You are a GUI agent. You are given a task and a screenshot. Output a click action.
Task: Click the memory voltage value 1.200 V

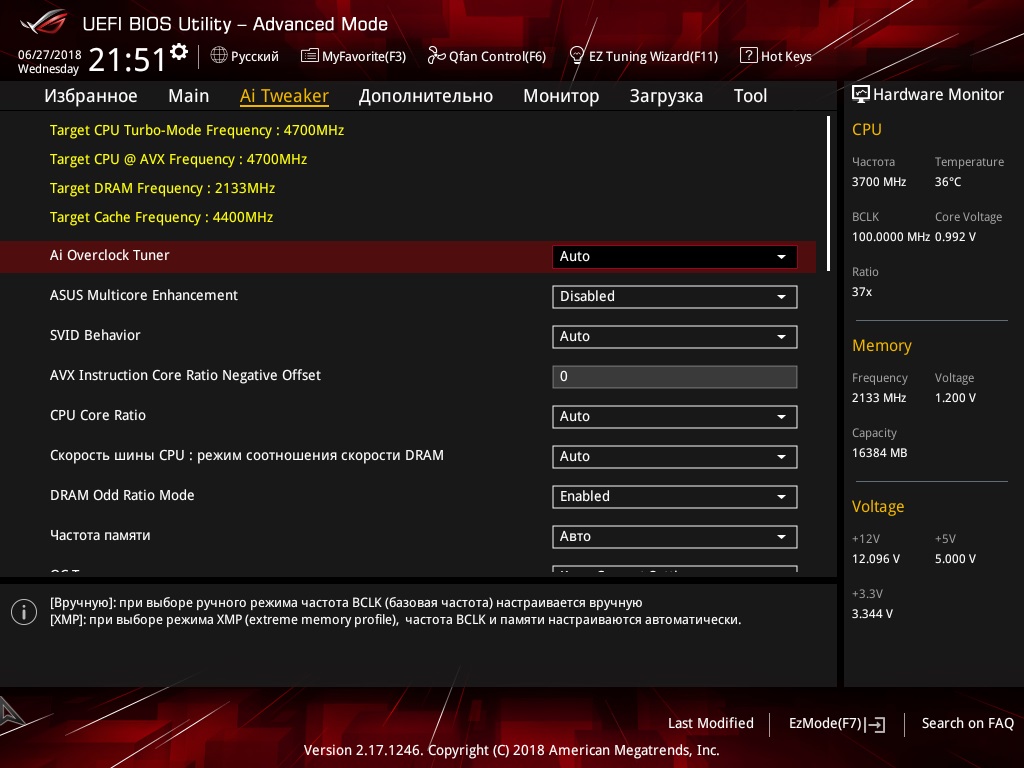[x=955, y=397]
